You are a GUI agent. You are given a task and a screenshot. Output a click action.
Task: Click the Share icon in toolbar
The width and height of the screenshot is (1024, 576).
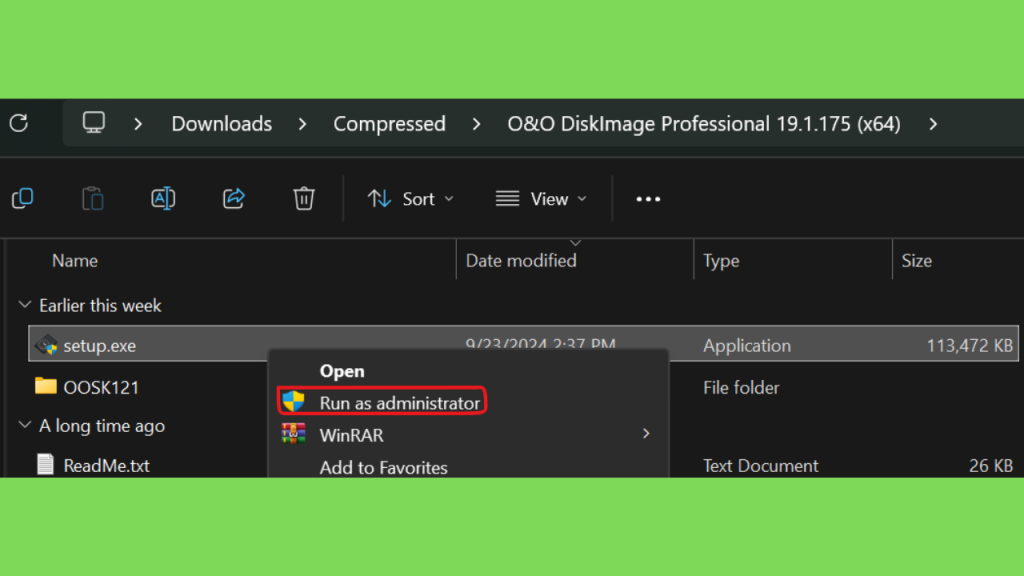234,199
